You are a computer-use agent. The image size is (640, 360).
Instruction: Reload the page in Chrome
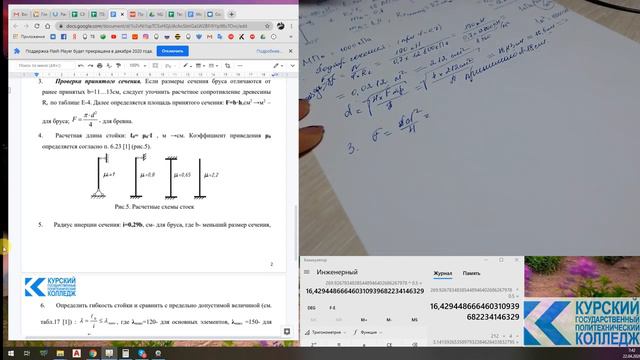(x=36, y=26)
